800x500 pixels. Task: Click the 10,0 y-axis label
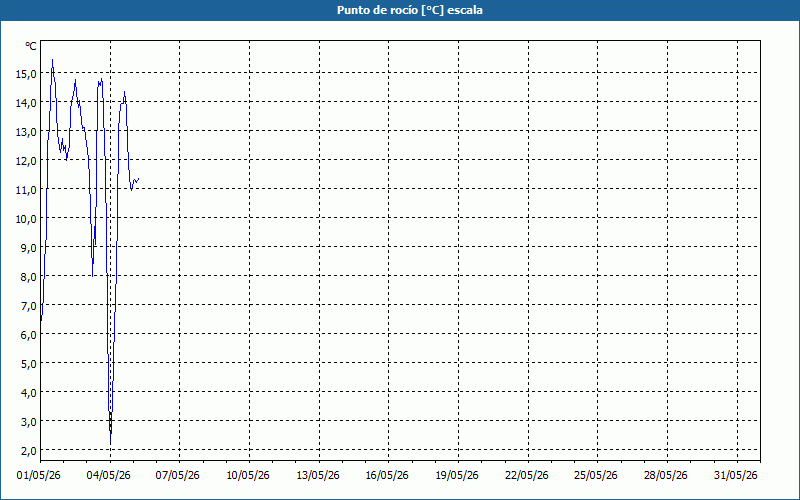pyautogui.click(x=27, y=219)
